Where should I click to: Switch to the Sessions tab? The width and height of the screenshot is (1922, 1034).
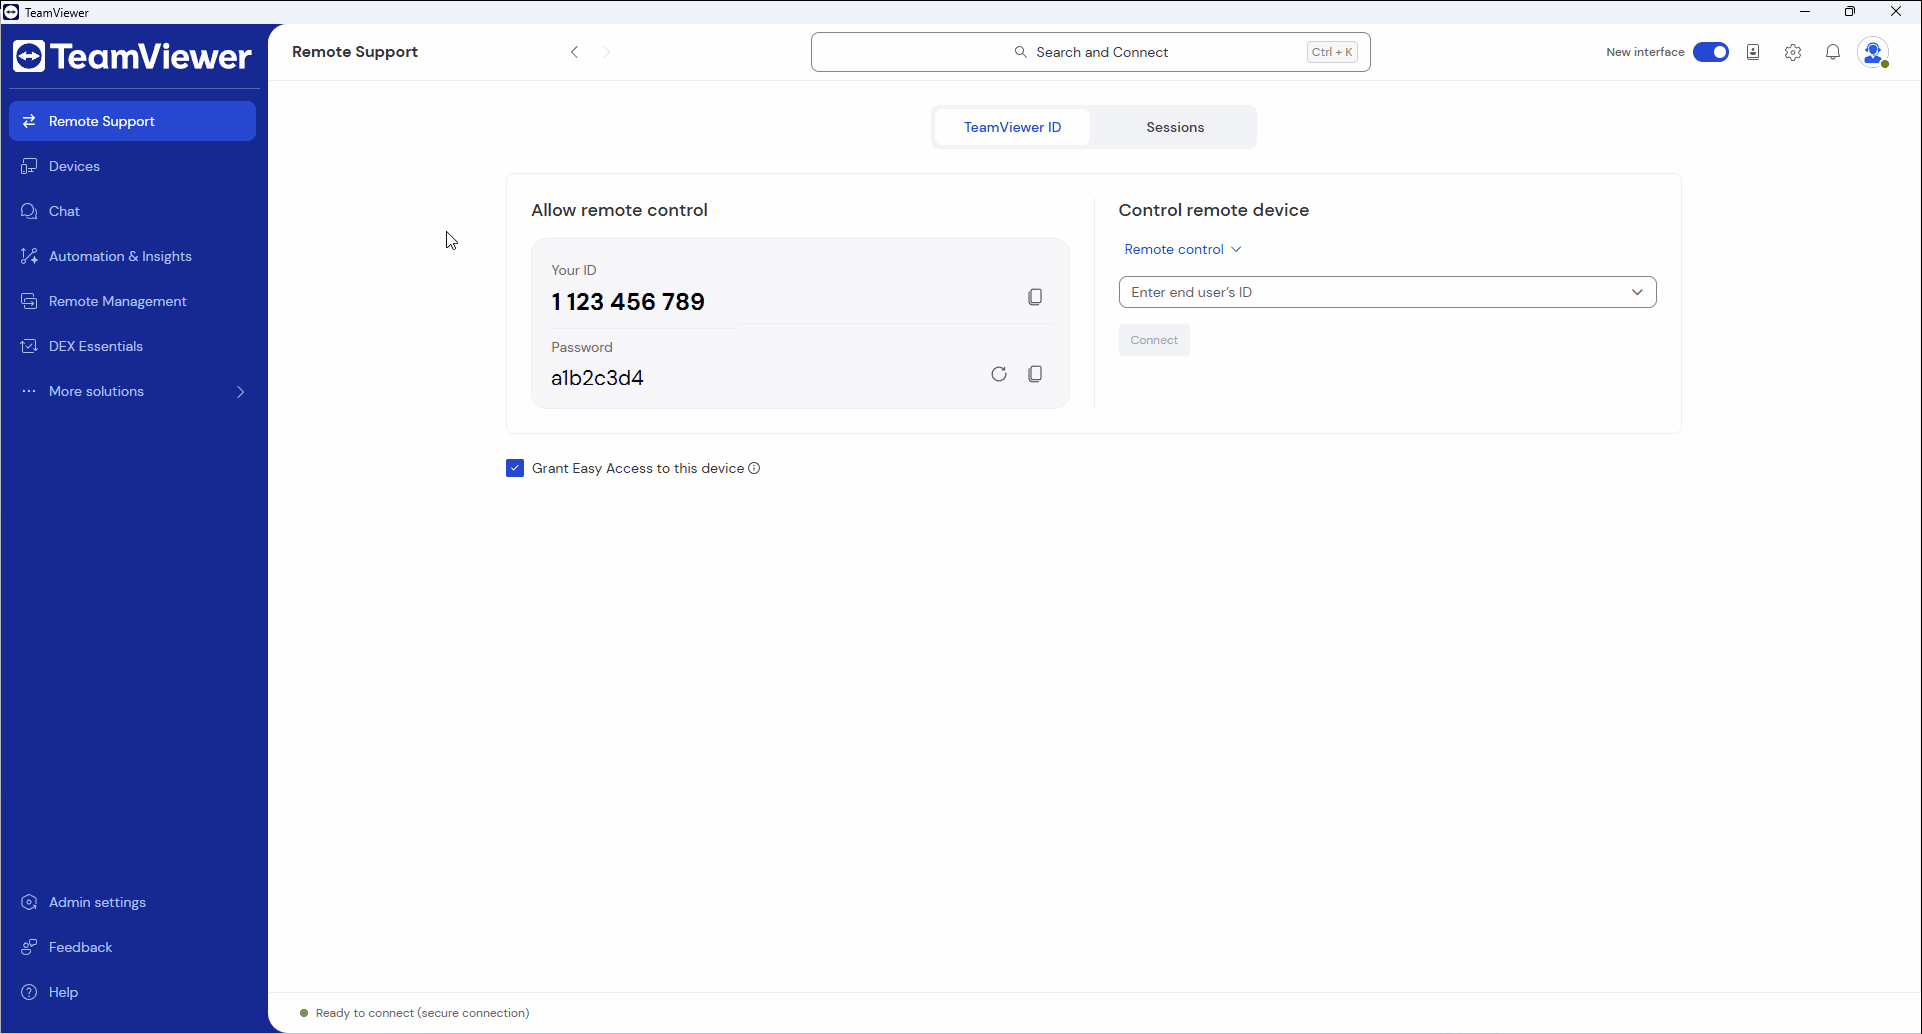[x=1174, y=127]
